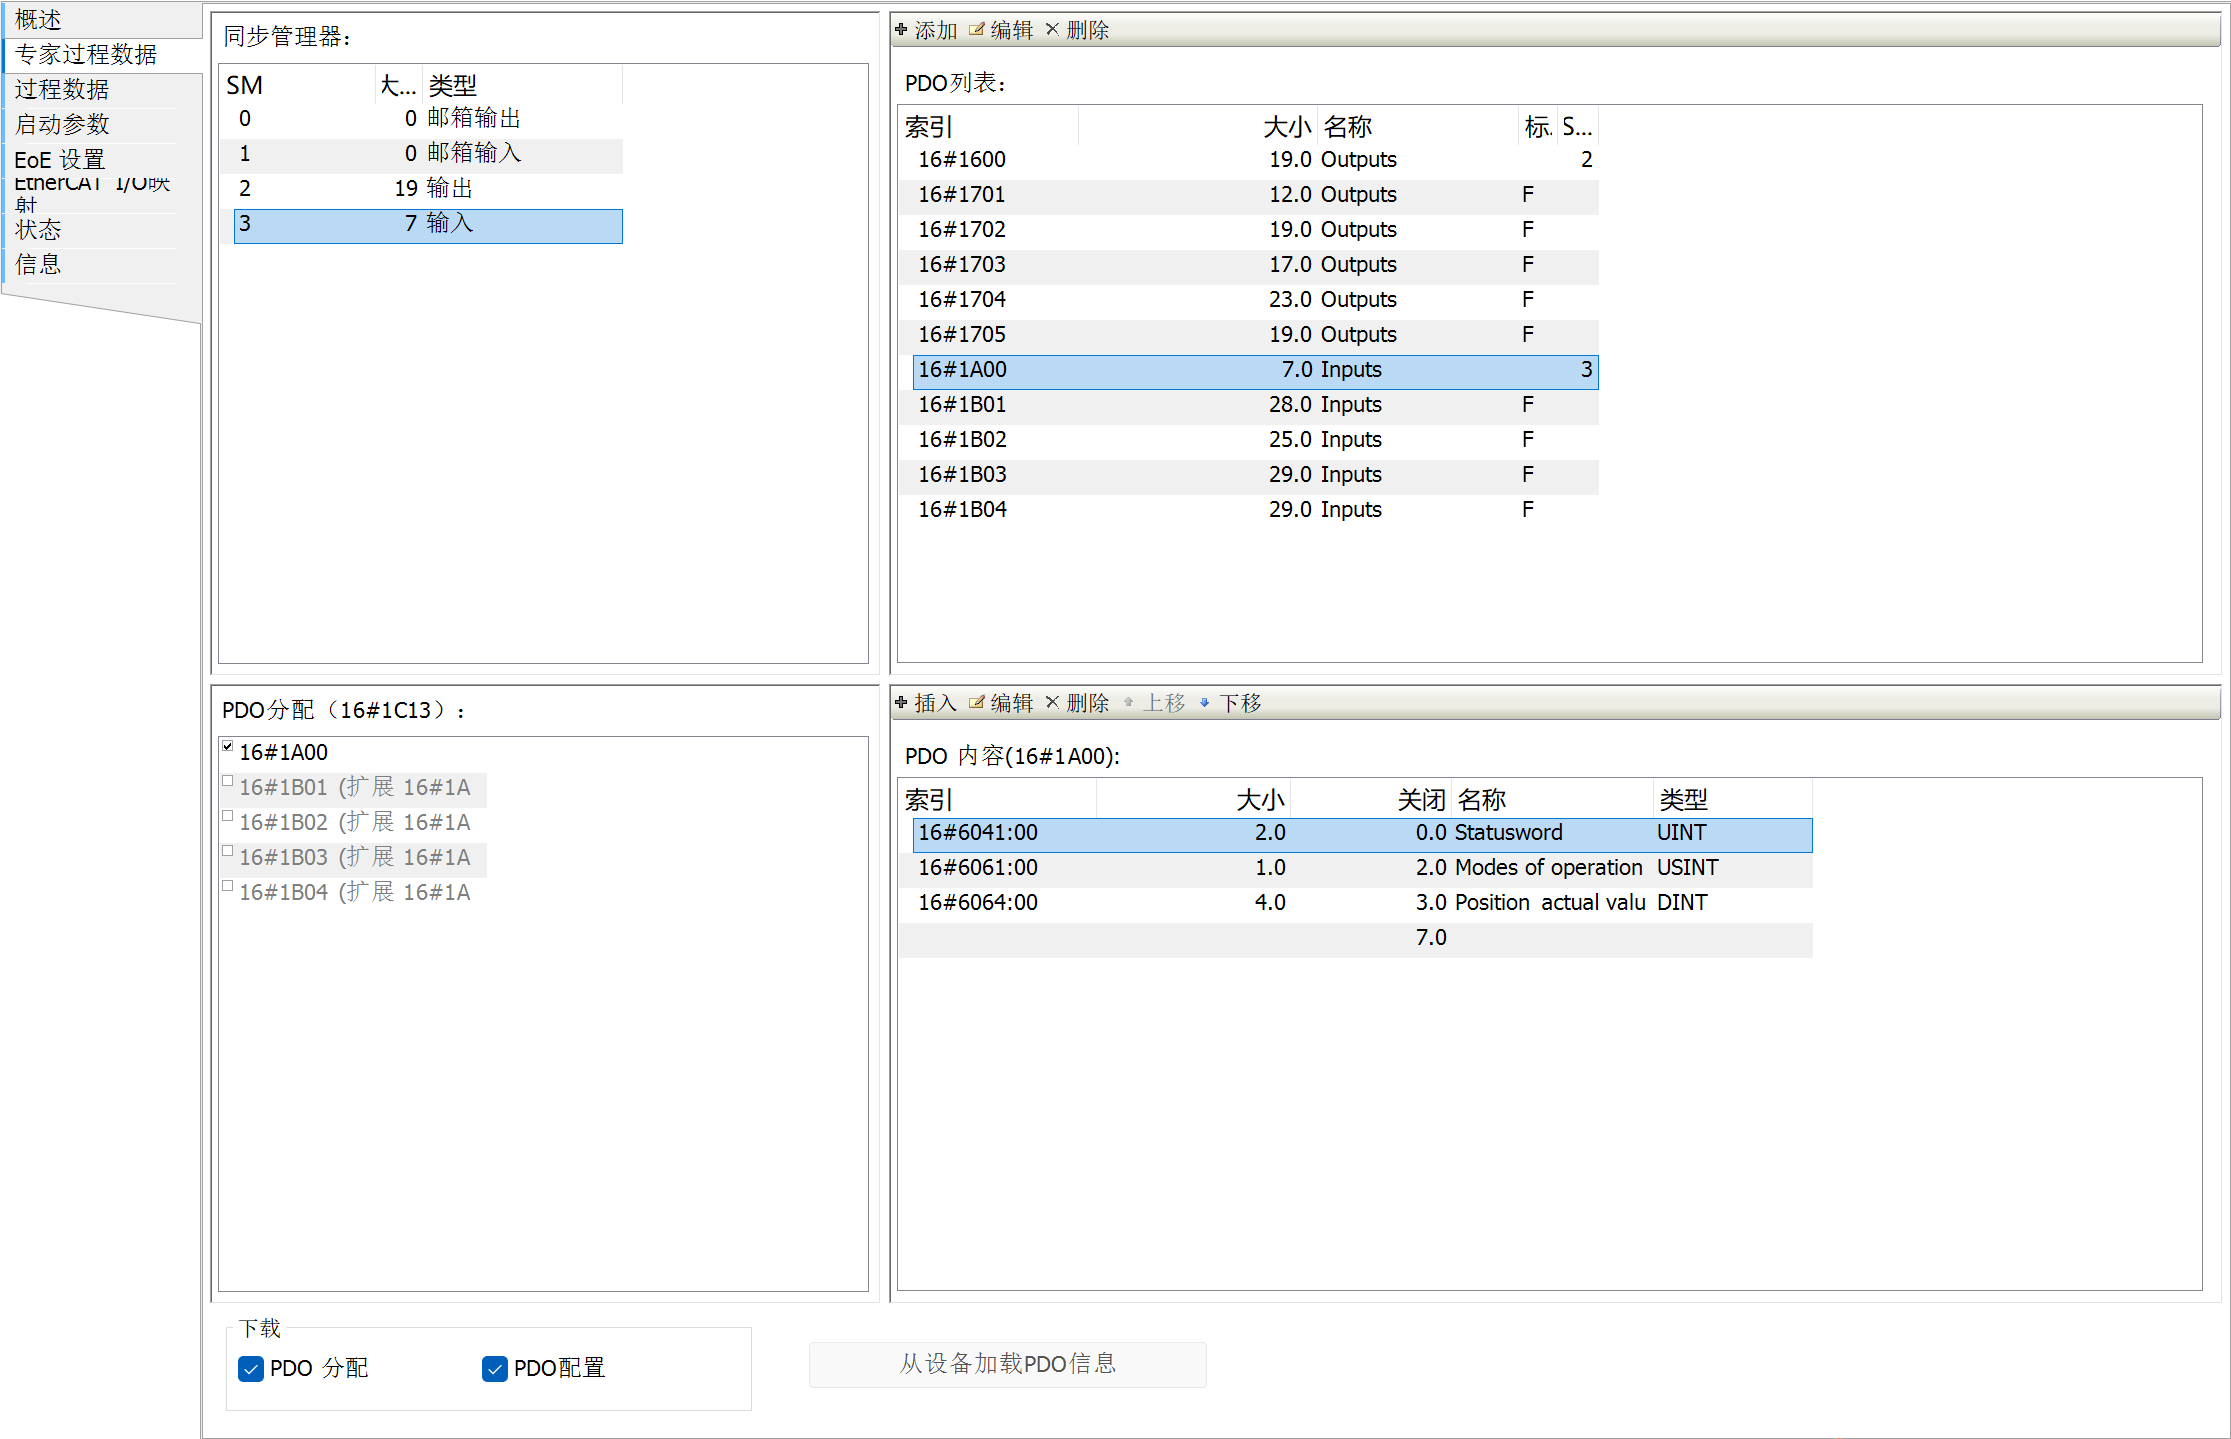Click the 从设备加载PDO信息 button
Image resolution: width=2231 pixels, height=1439 pixels.
point(1007,1364)
